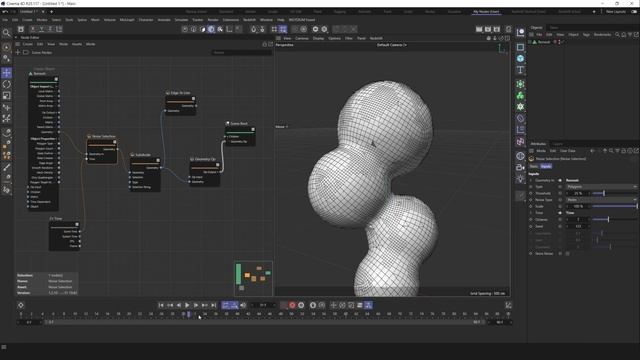Toggle the Y axis lock
This screenshot has height=360, width=640.
click(41, 29)
